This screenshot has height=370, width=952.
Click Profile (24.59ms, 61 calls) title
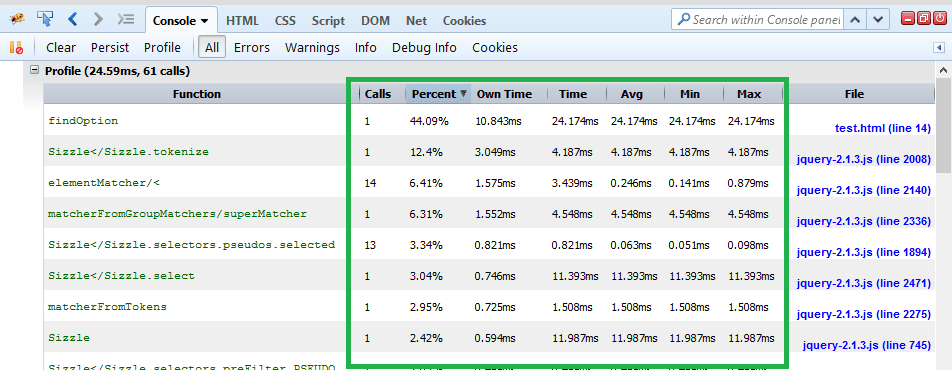117,71
